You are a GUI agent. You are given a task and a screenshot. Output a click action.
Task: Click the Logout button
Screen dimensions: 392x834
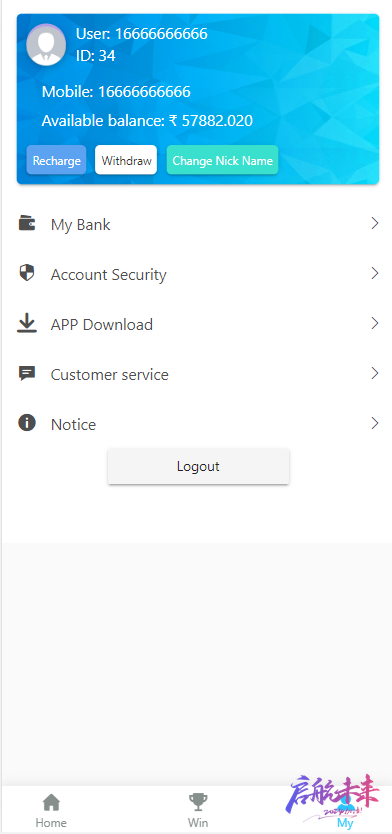(198, 466)
